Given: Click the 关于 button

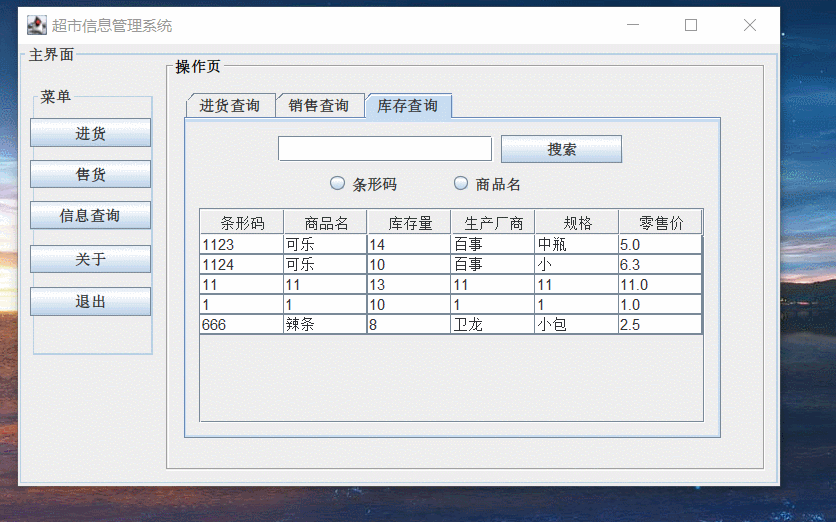Looking at the screenshot, I should tap(91, 259).
